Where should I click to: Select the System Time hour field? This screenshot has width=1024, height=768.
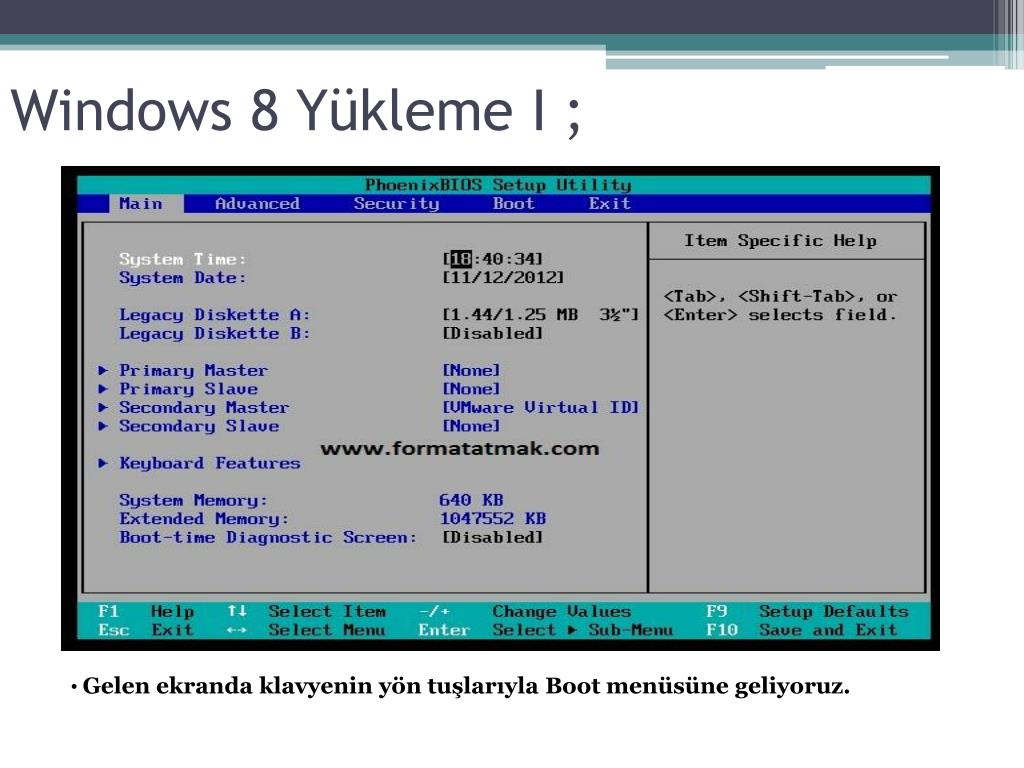click(461, 259)
